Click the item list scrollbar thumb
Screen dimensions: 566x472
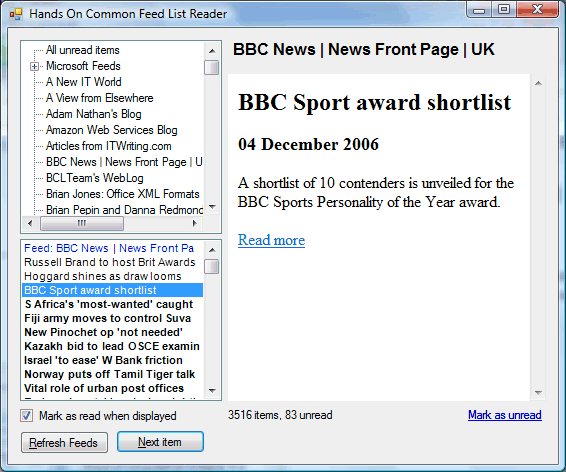[212, 267]
